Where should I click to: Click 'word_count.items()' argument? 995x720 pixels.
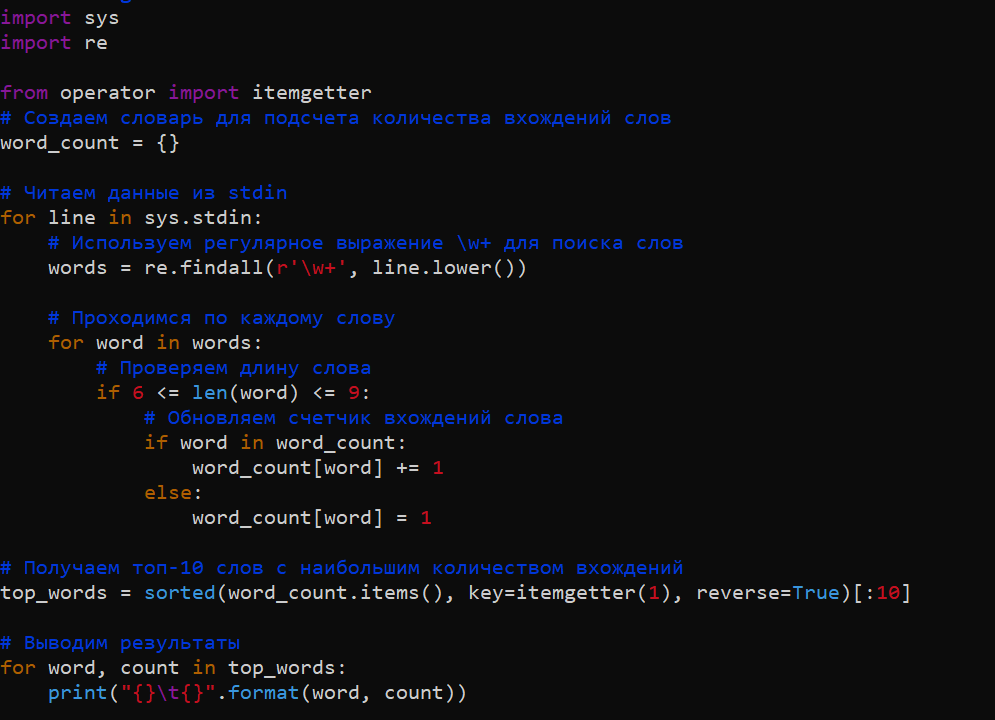point(335,593)
